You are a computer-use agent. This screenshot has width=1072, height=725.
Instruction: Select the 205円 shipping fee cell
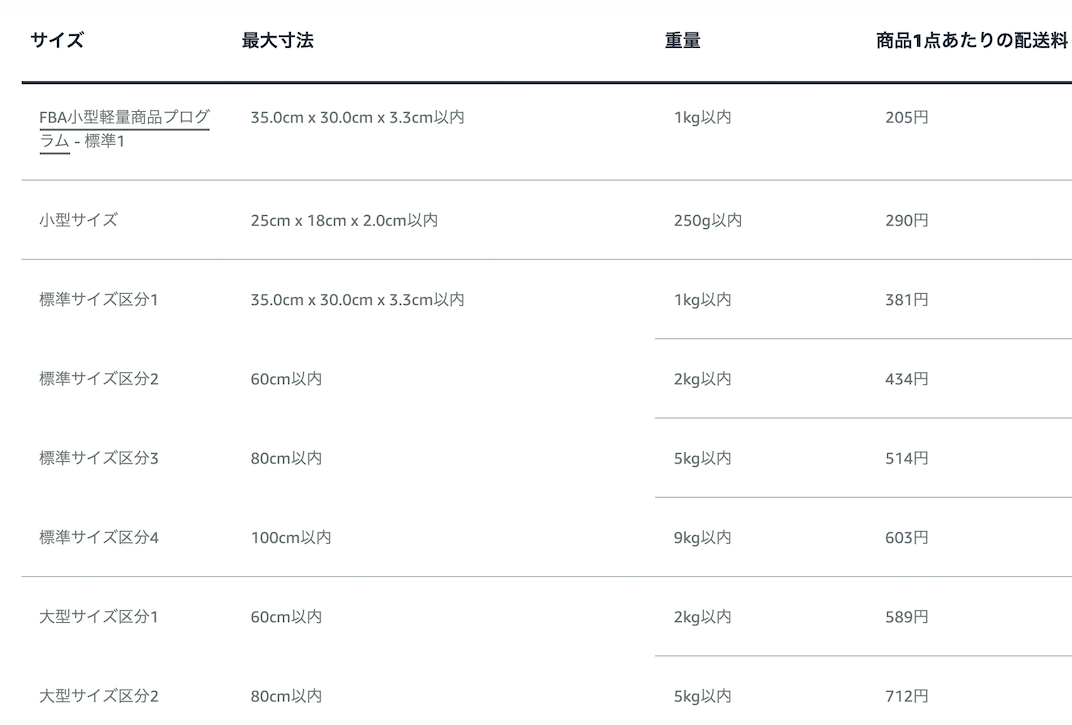[906, 118]
